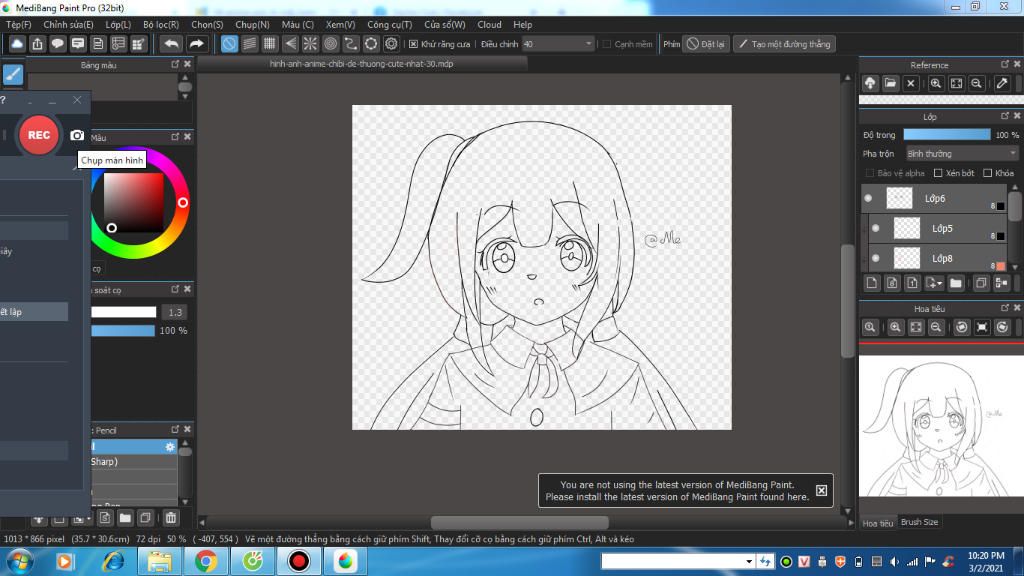Select the concentric circle snap icon
This screenshot has width=1024, height=576.
click(330, 44)
